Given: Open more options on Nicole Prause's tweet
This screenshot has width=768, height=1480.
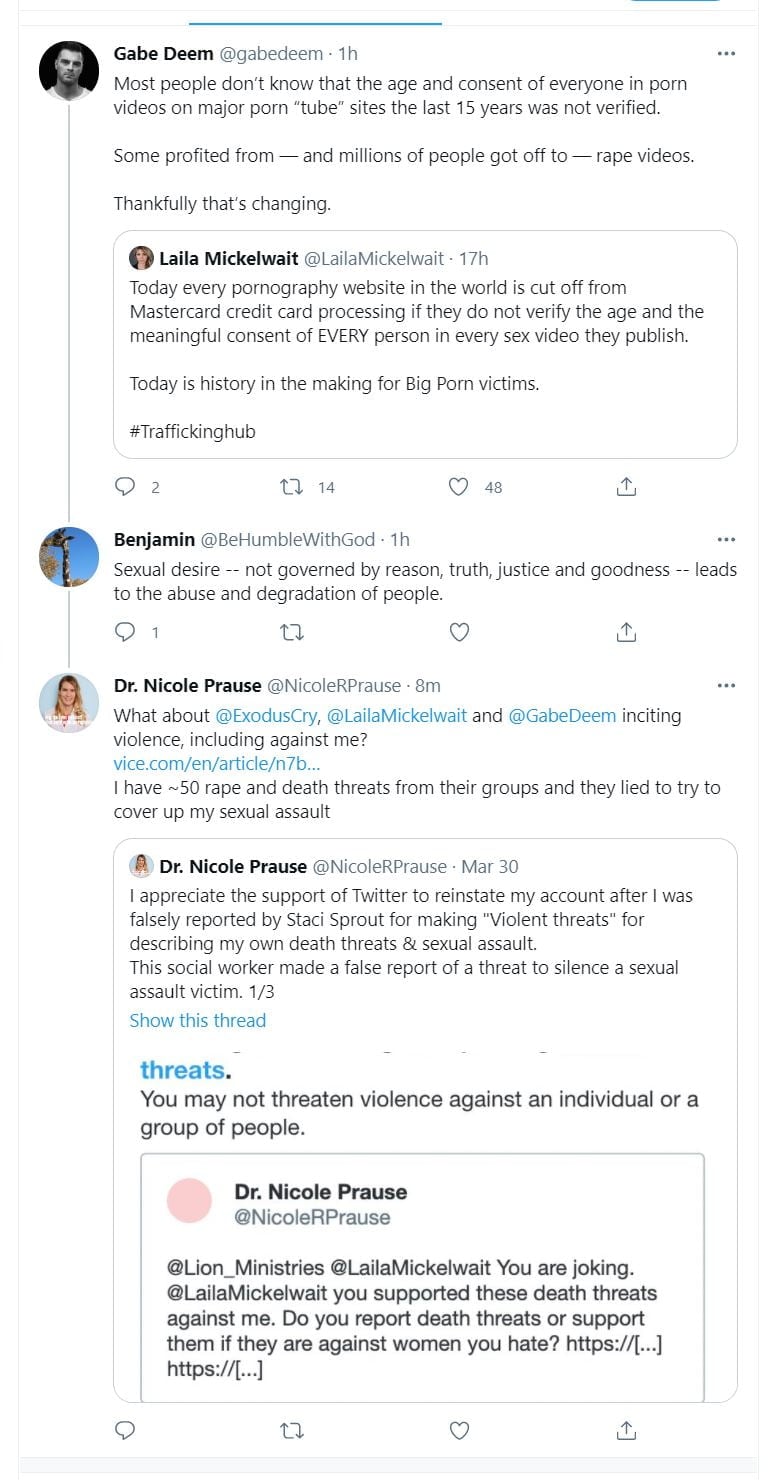Looking at the screenshot, I should coord(727,686).
